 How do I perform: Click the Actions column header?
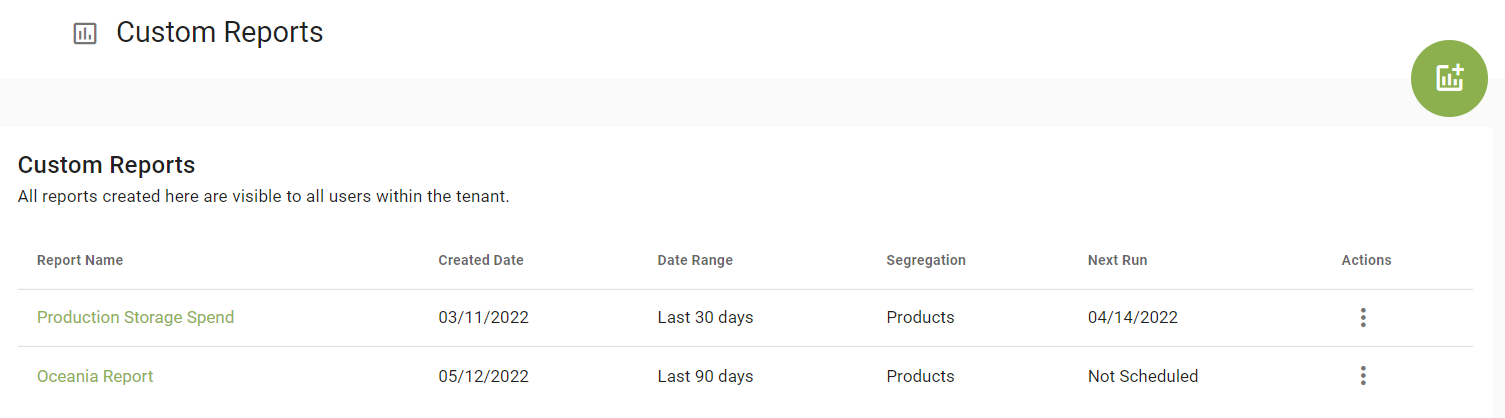1366,260
